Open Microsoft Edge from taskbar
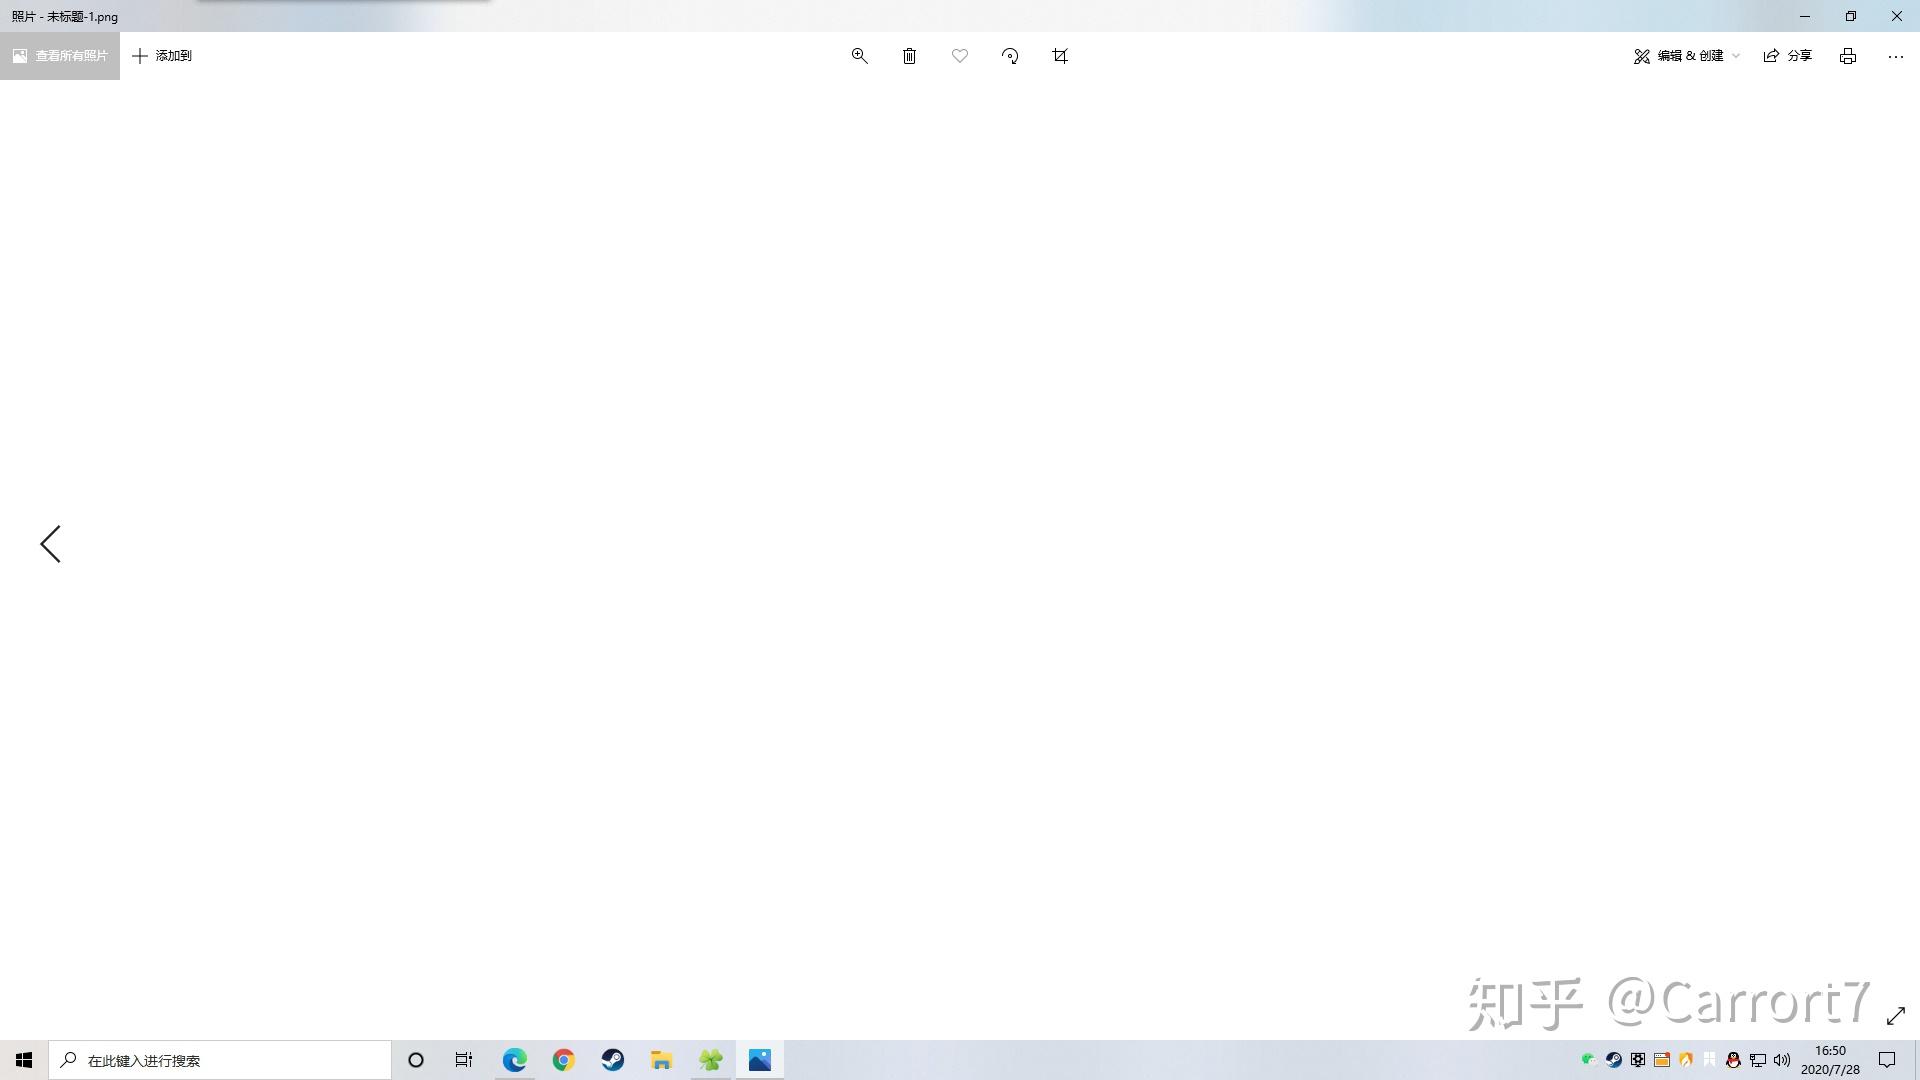This screenshot has width=1920, height=1080. coord(514,1060)
